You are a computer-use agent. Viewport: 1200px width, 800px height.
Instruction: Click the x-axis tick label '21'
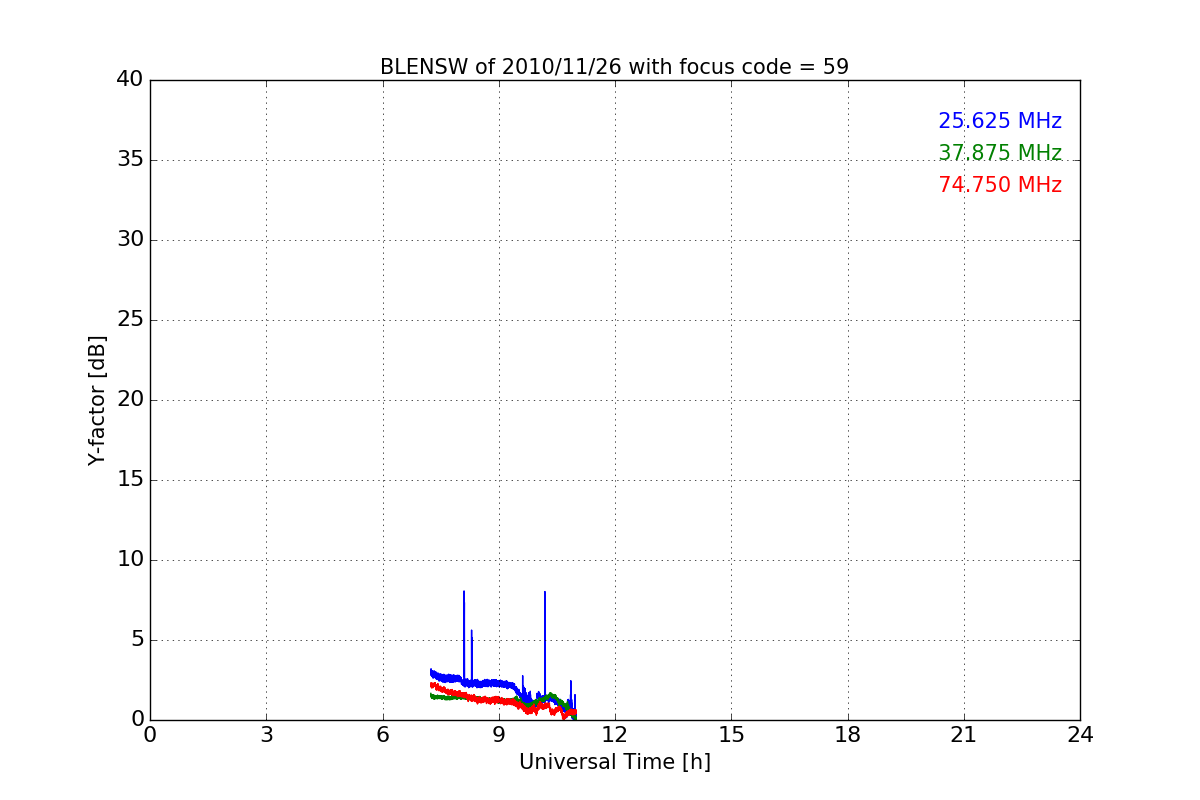click(x=964, y=734)
